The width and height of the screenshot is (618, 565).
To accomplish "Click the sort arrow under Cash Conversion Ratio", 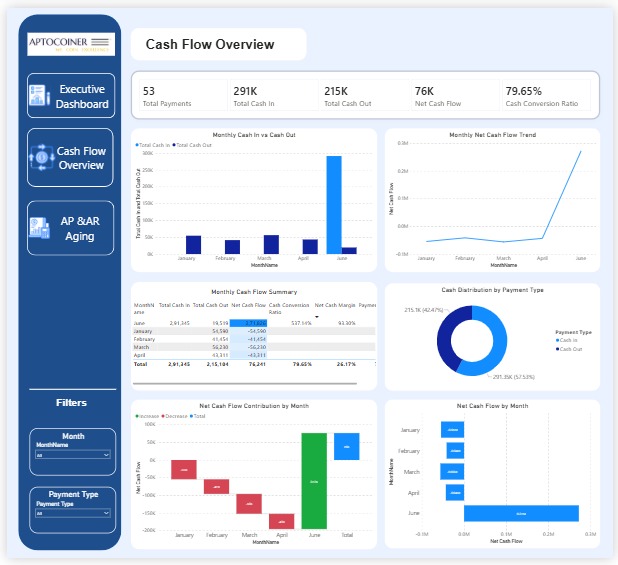I will [x=316, y=317].
